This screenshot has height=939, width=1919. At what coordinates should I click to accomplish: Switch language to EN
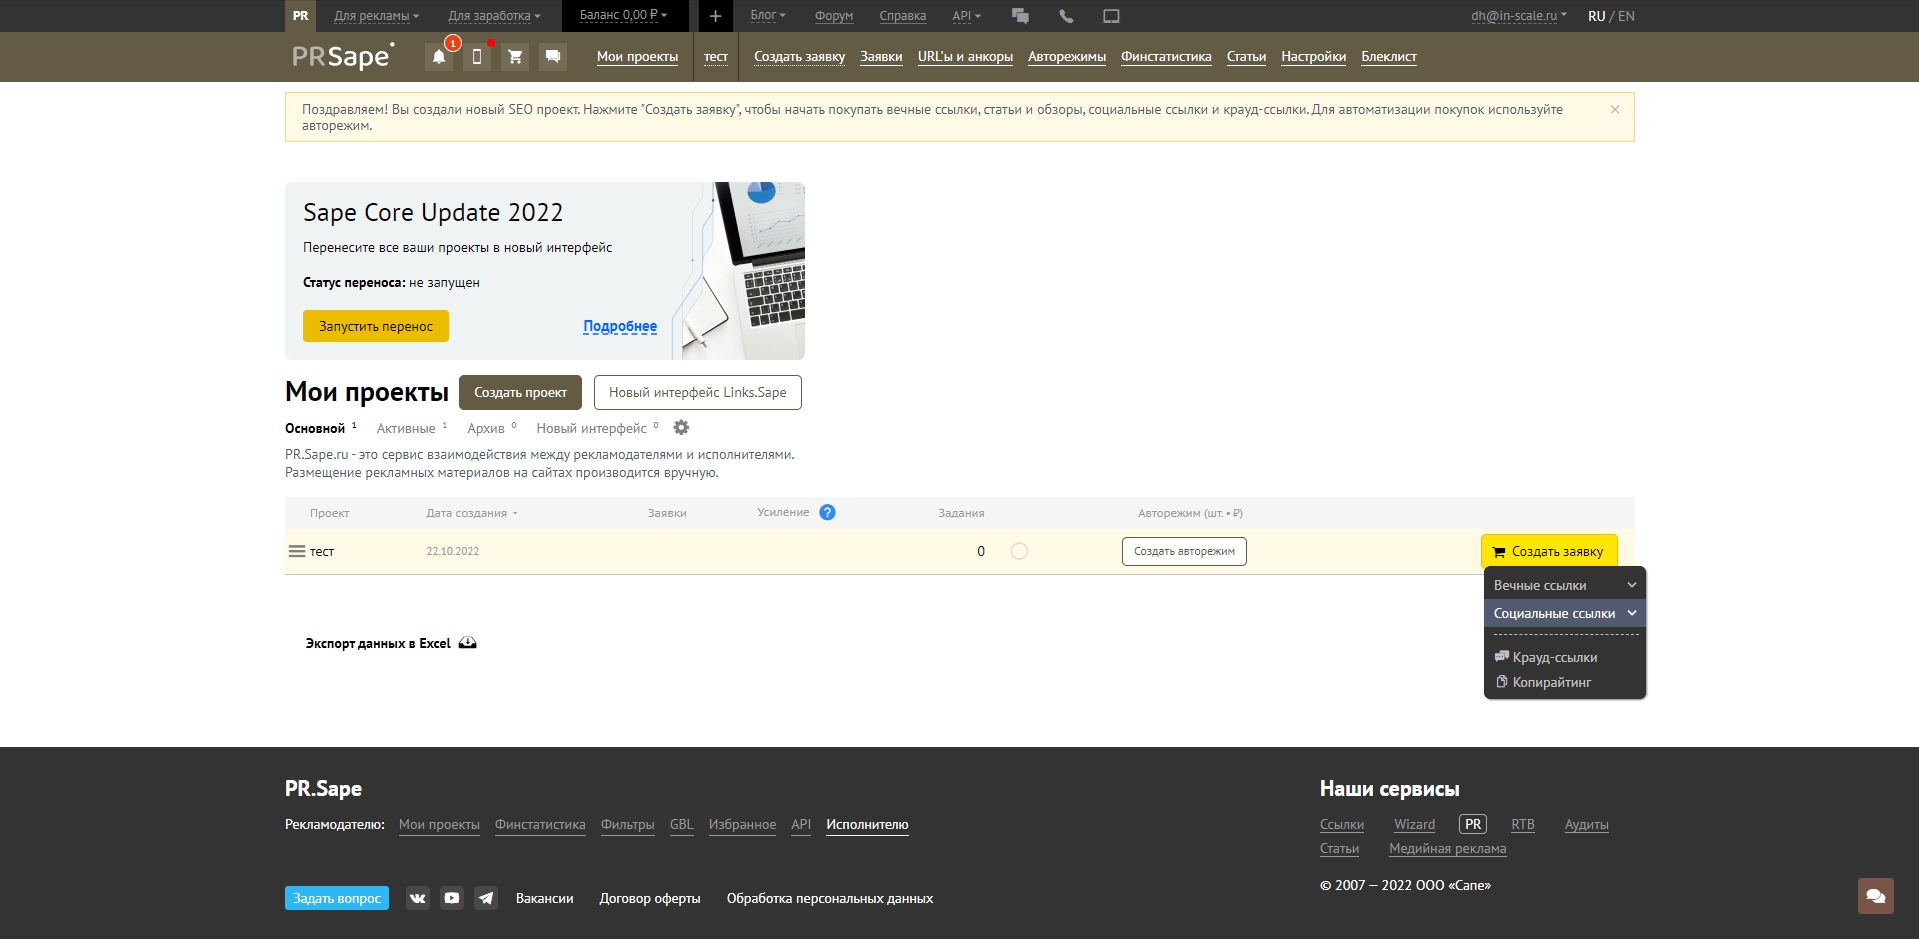click(1627, 16)
